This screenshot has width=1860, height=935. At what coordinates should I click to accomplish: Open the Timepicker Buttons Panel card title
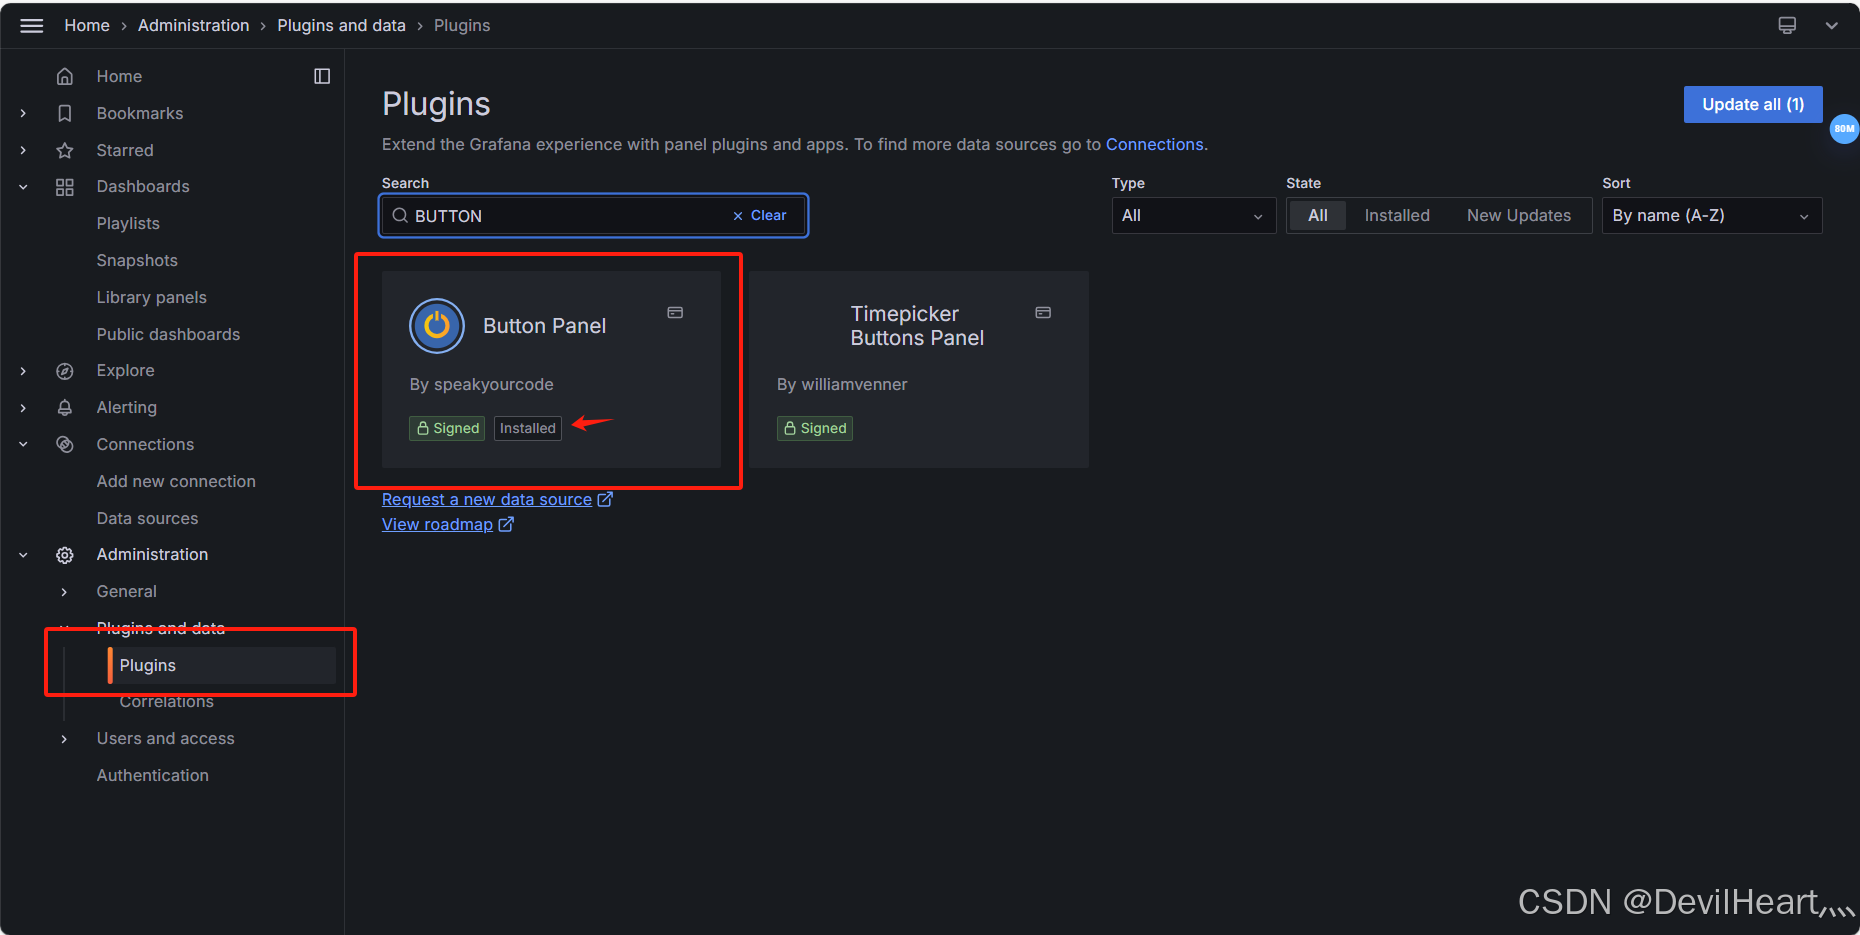[917, 326]
